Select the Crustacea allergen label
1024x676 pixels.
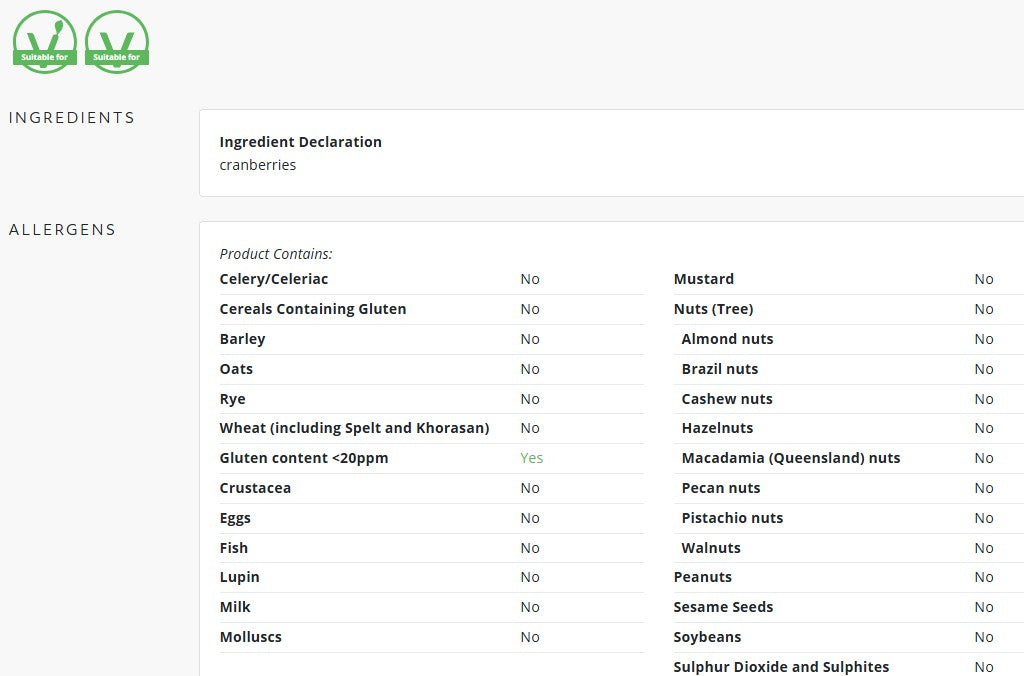(x=255, y=488)
